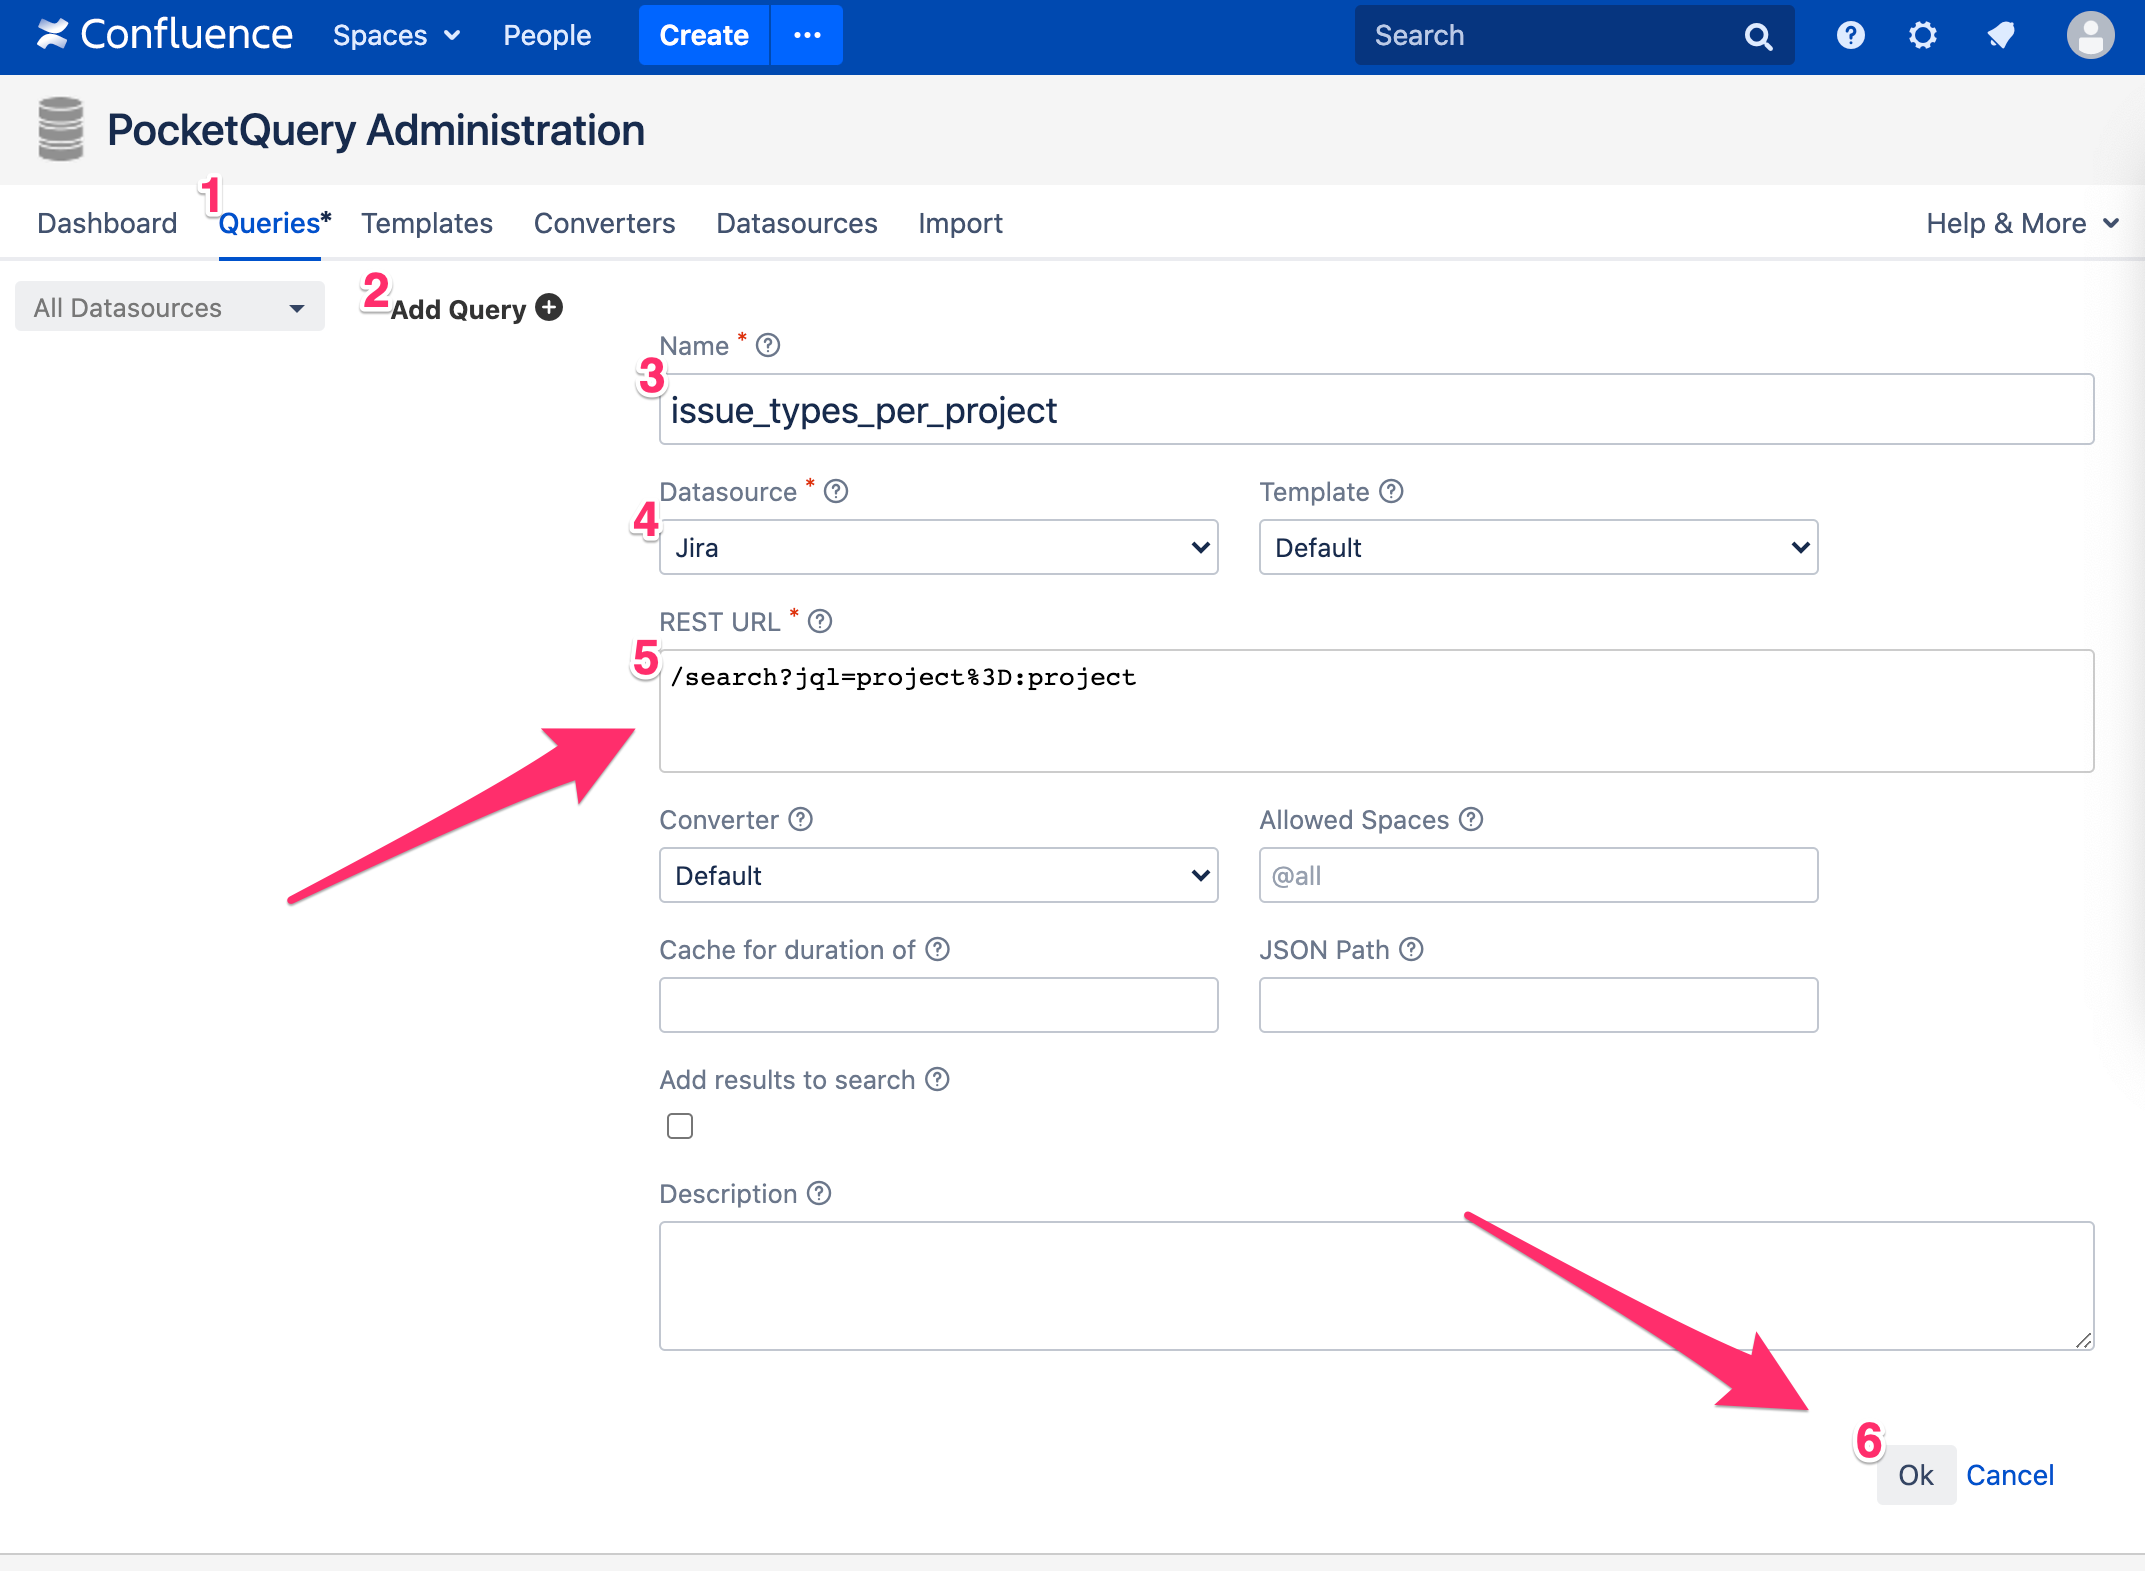Switch to the Datasources tab
The image size is (2145, 1571).
(x=797, y=223)
